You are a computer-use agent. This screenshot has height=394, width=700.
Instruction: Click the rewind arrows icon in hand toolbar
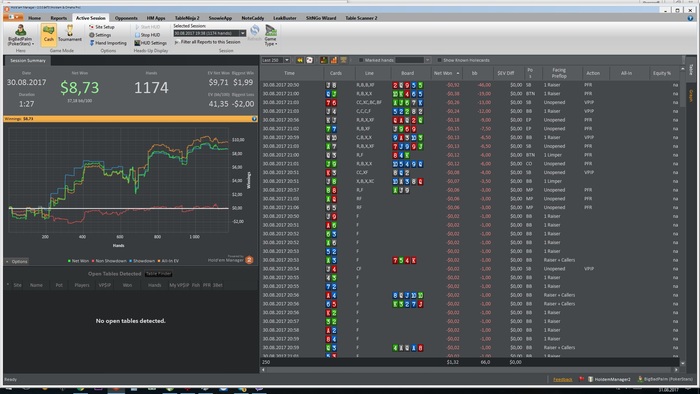300,60
